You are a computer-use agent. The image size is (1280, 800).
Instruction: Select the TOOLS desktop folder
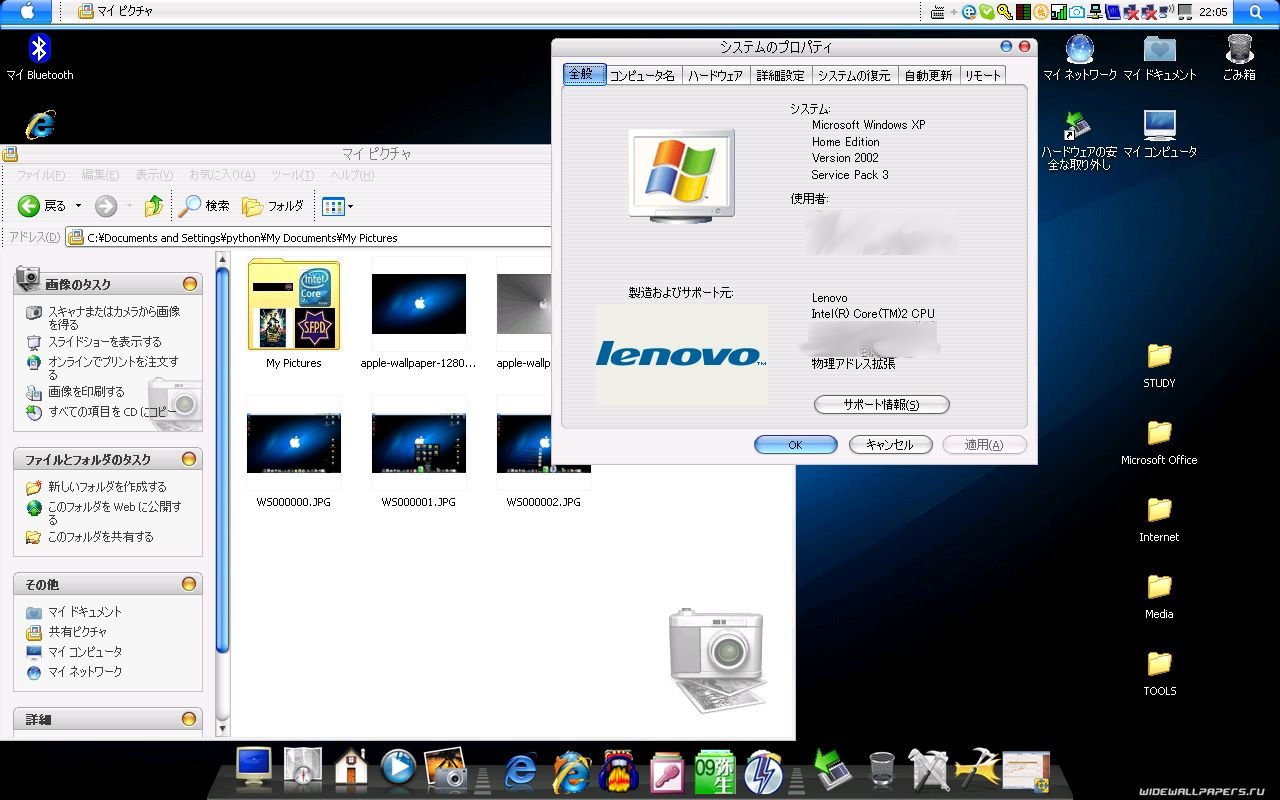[1159, 673]
